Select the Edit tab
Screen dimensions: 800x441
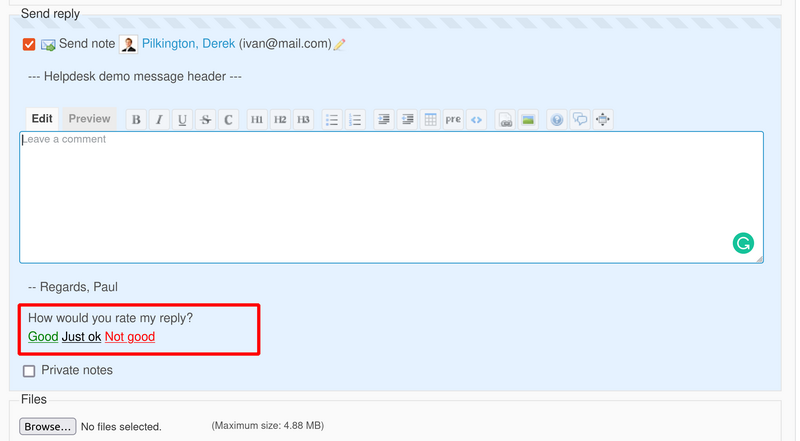41,119
